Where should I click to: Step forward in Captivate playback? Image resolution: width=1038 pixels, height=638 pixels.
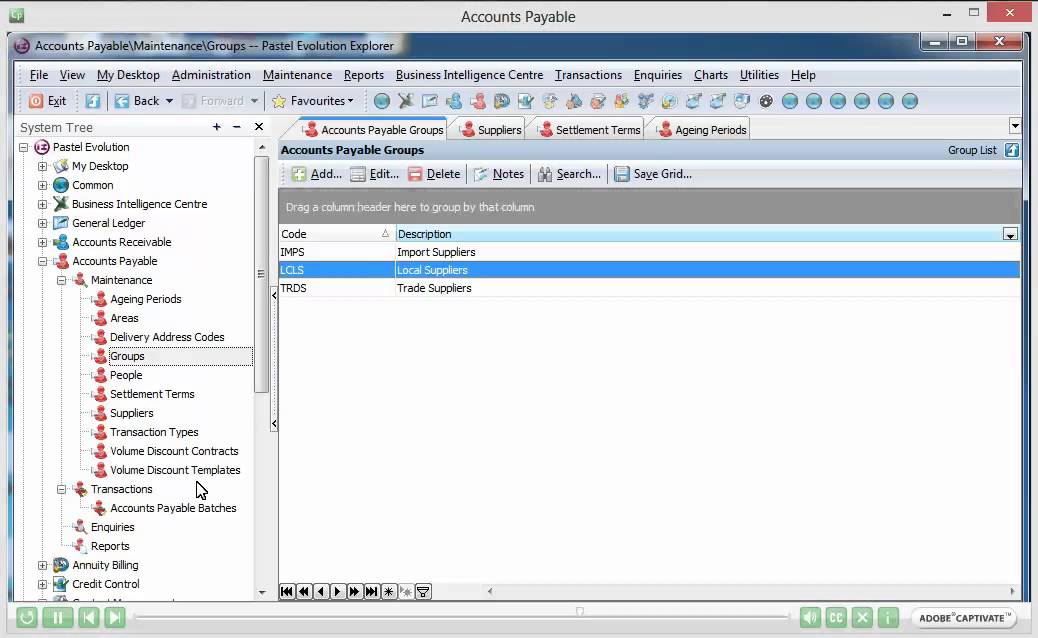click(115, 618)
